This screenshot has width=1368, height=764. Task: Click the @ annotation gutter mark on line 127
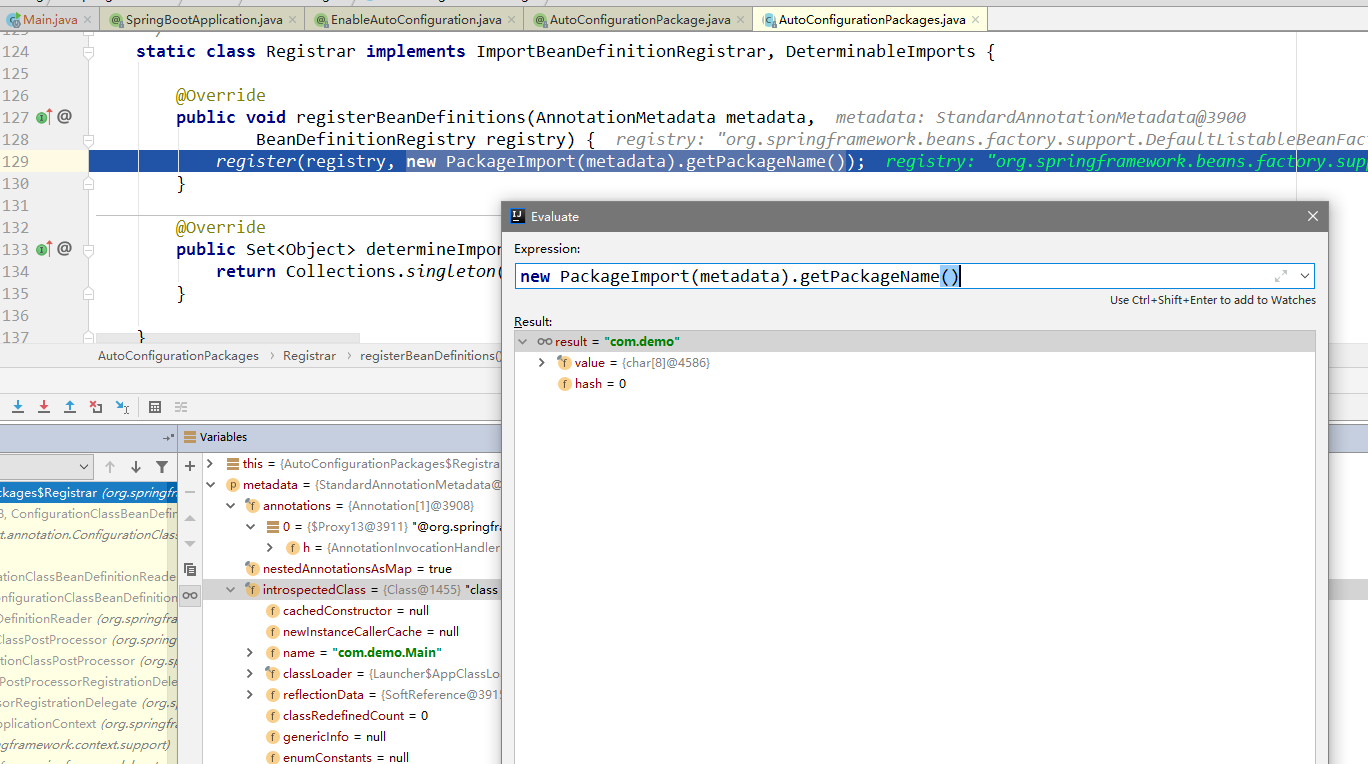tap(64, 116)
